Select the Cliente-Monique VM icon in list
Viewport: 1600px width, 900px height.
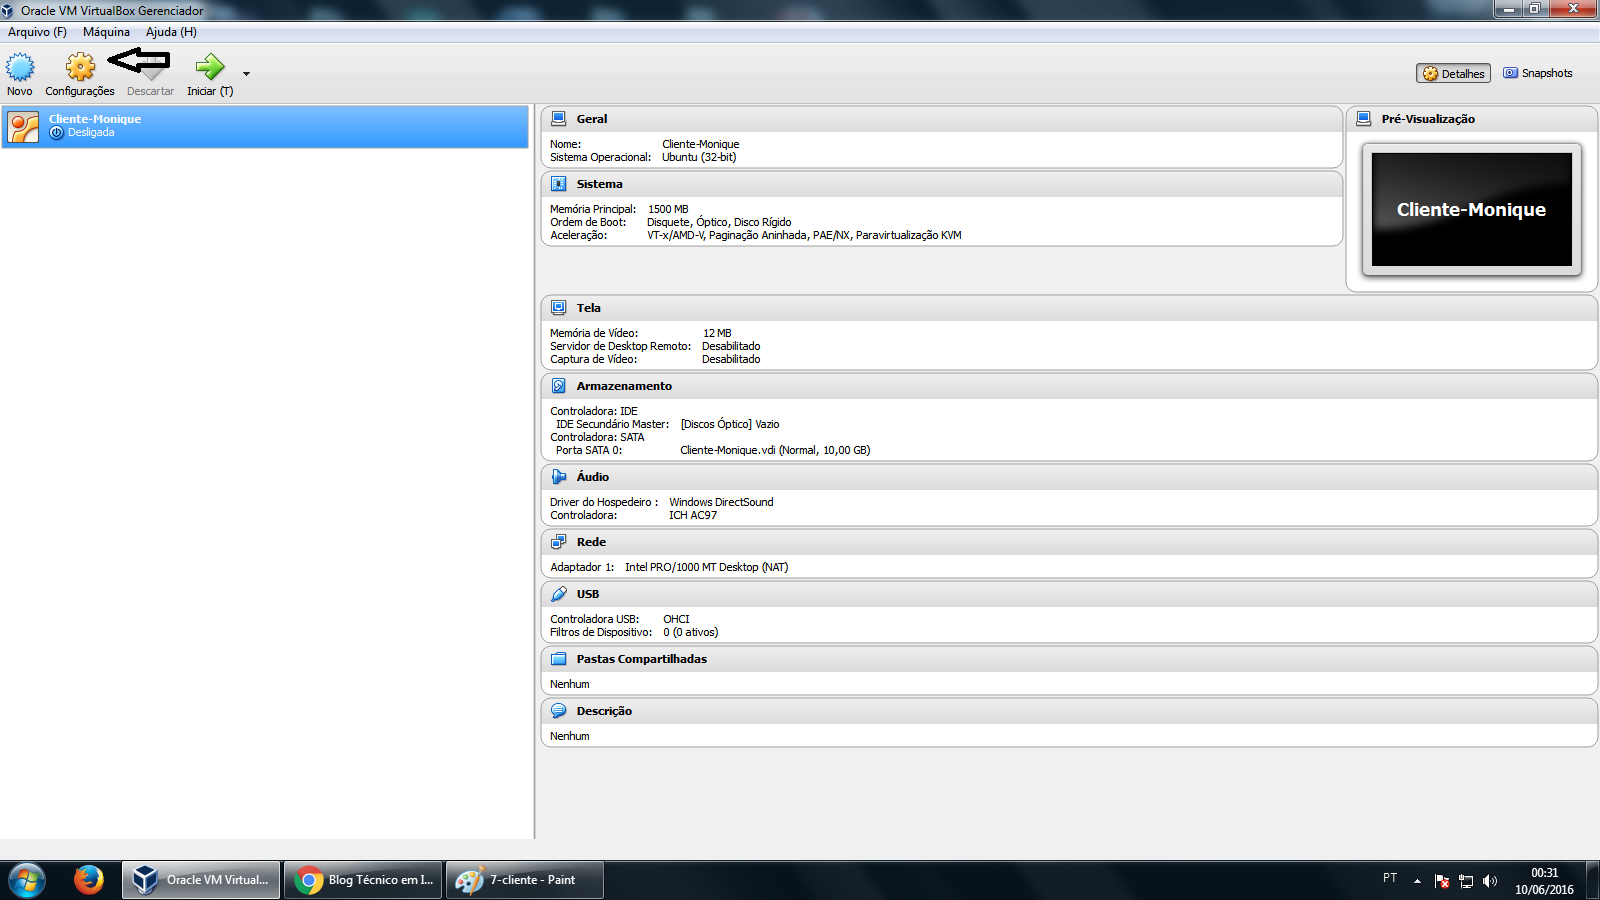tap(23, 127)
